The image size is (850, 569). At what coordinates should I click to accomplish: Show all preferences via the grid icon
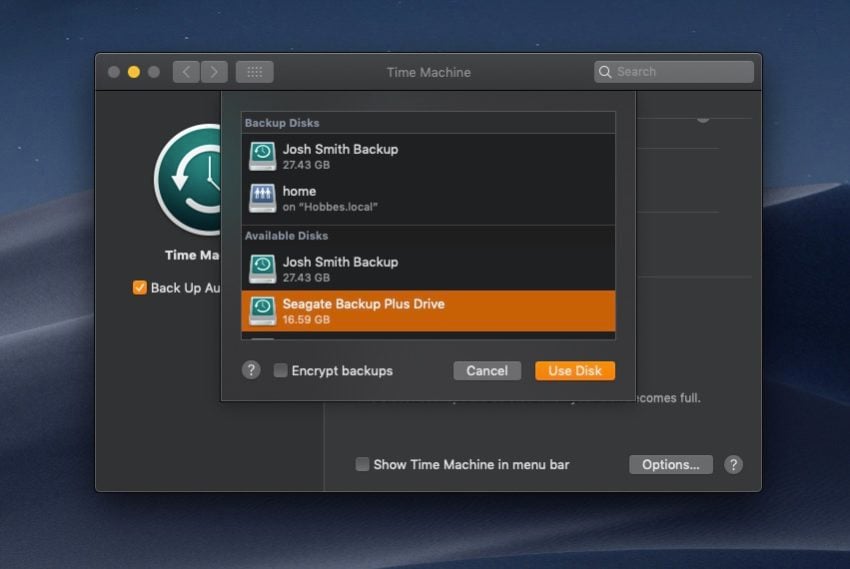(254, 72)
